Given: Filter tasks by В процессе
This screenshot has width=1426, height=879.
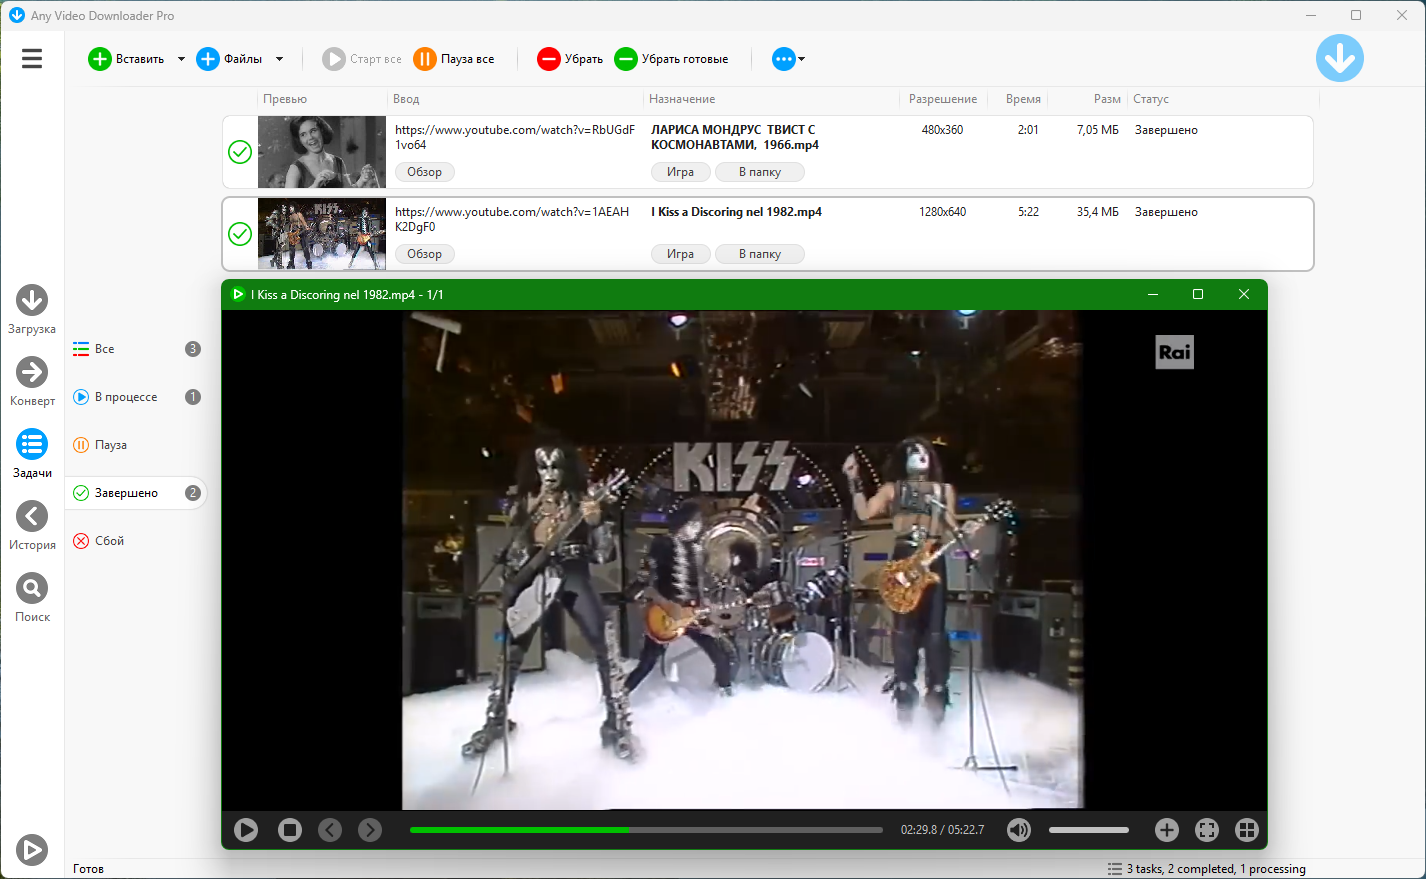Looking at the screenshot, I should pos(136,397).
